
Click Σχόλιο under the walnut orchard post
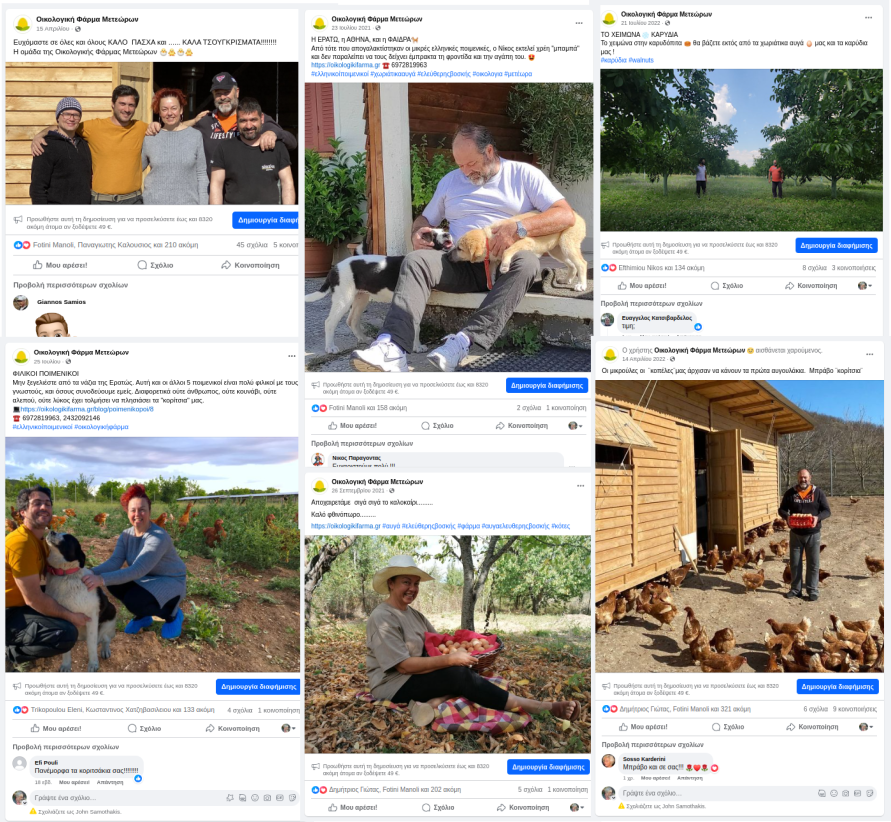(727, 286)
